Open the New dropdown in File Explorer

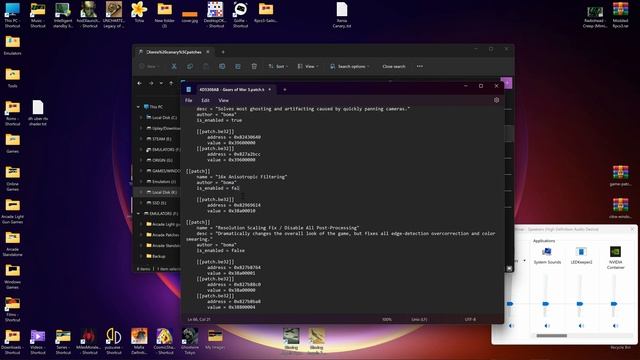click(x=149, y=67)
